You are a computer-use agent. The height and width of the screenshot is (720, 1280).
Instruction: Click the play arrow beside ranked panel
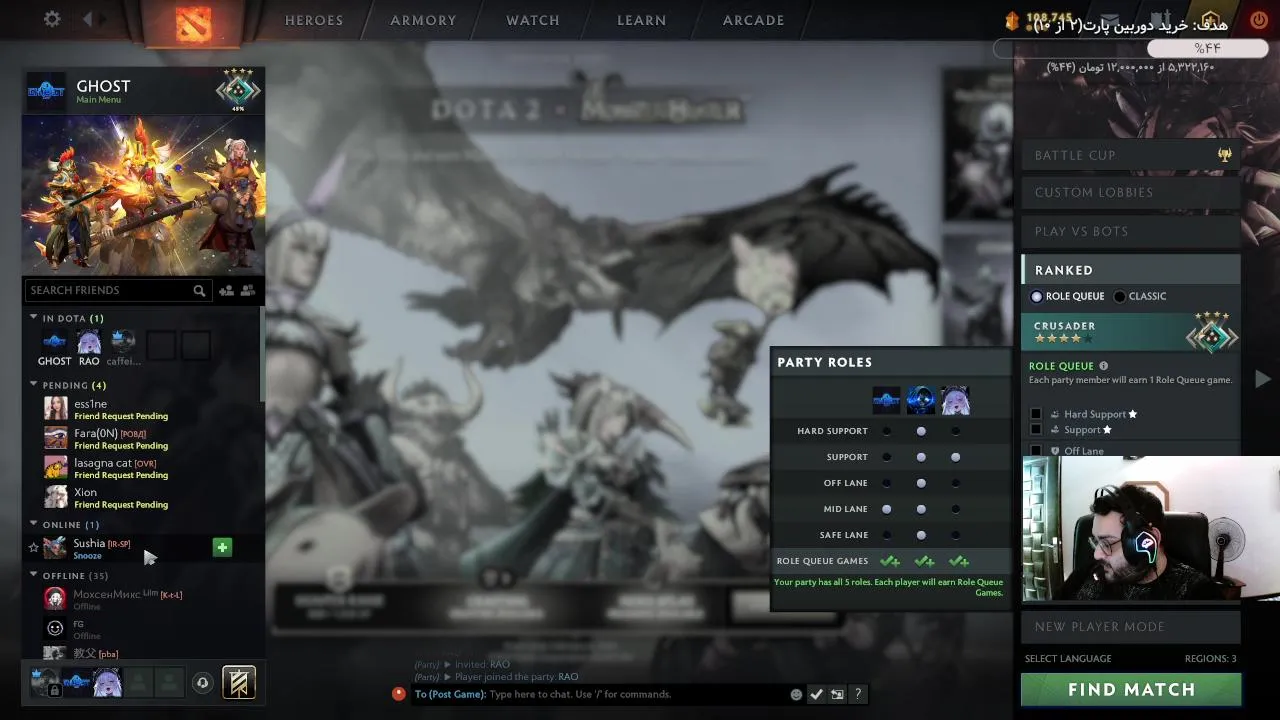[x=1263, y=379]
